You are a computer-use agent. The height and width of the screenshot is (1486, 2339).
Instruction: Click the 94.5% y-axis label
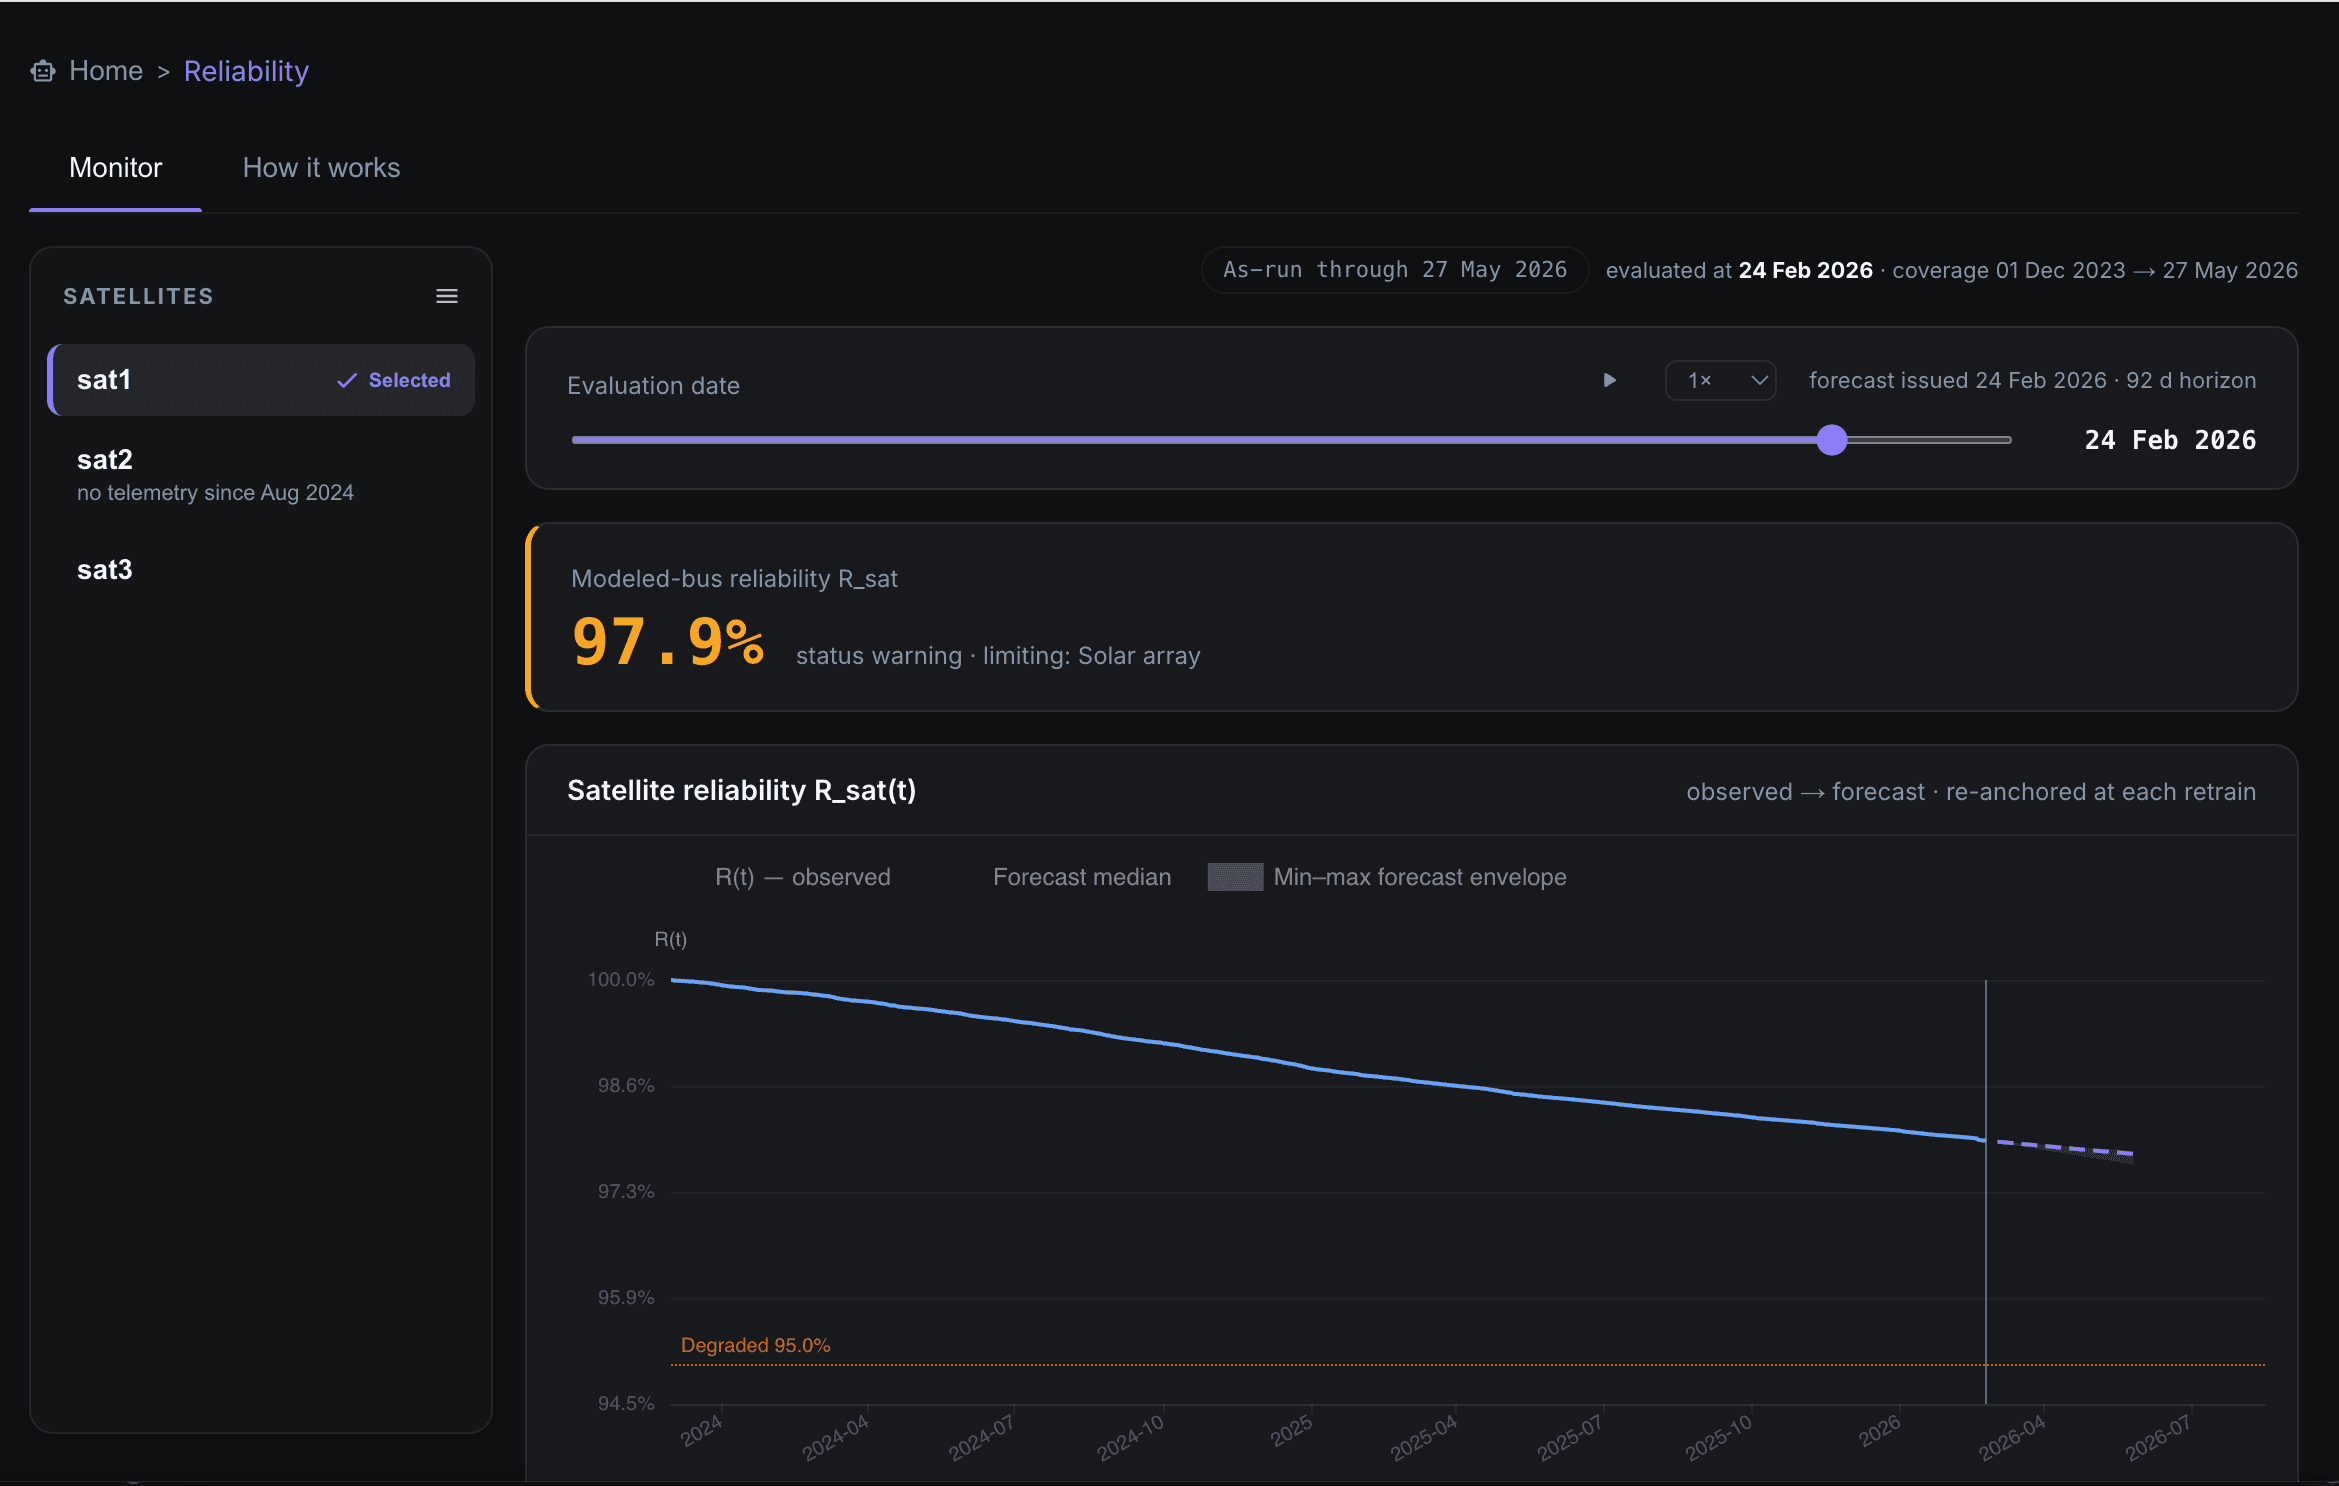pyautogui.click(x=626, y=1403)
